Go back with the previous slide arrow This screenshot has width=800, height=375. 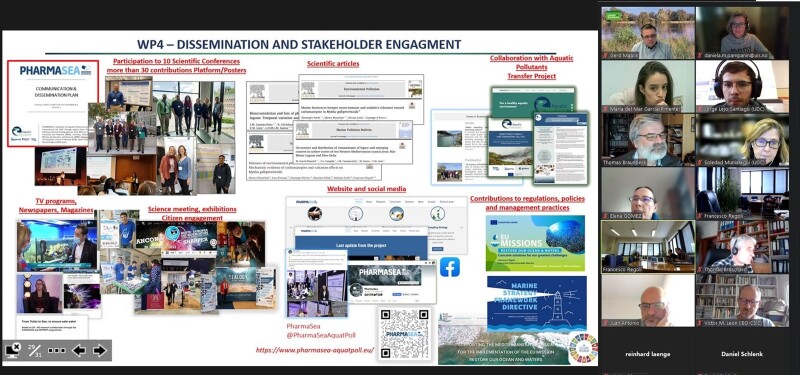tap(79, 351)
